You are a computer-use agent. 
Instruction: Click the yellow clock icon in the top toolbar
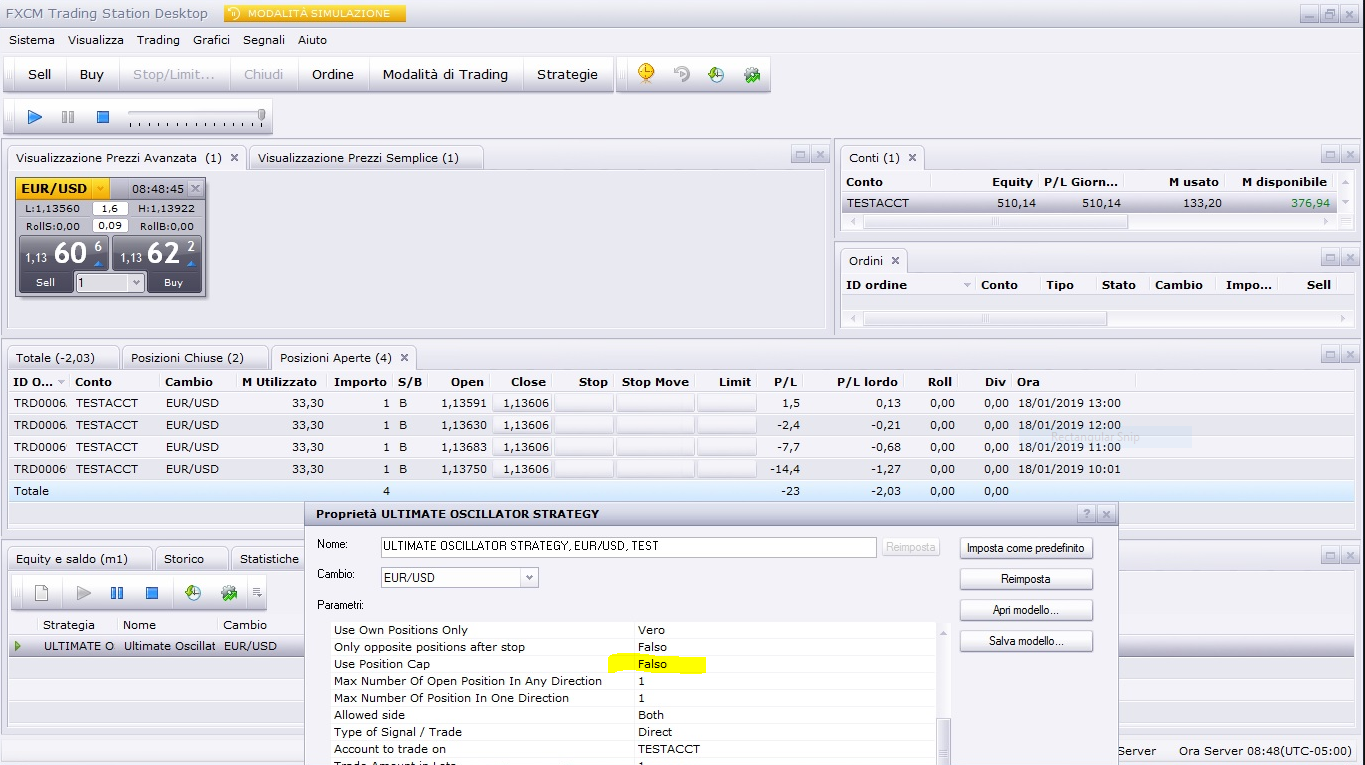click(x=646, y=73)
